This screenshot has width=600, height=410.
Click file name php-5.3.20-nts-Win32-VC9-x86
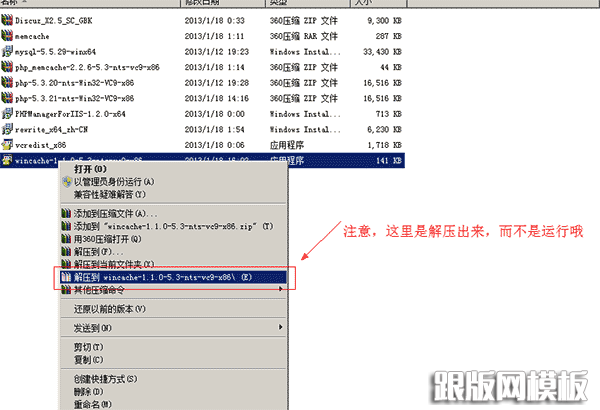pyautogui.click(x=75, y=83)
